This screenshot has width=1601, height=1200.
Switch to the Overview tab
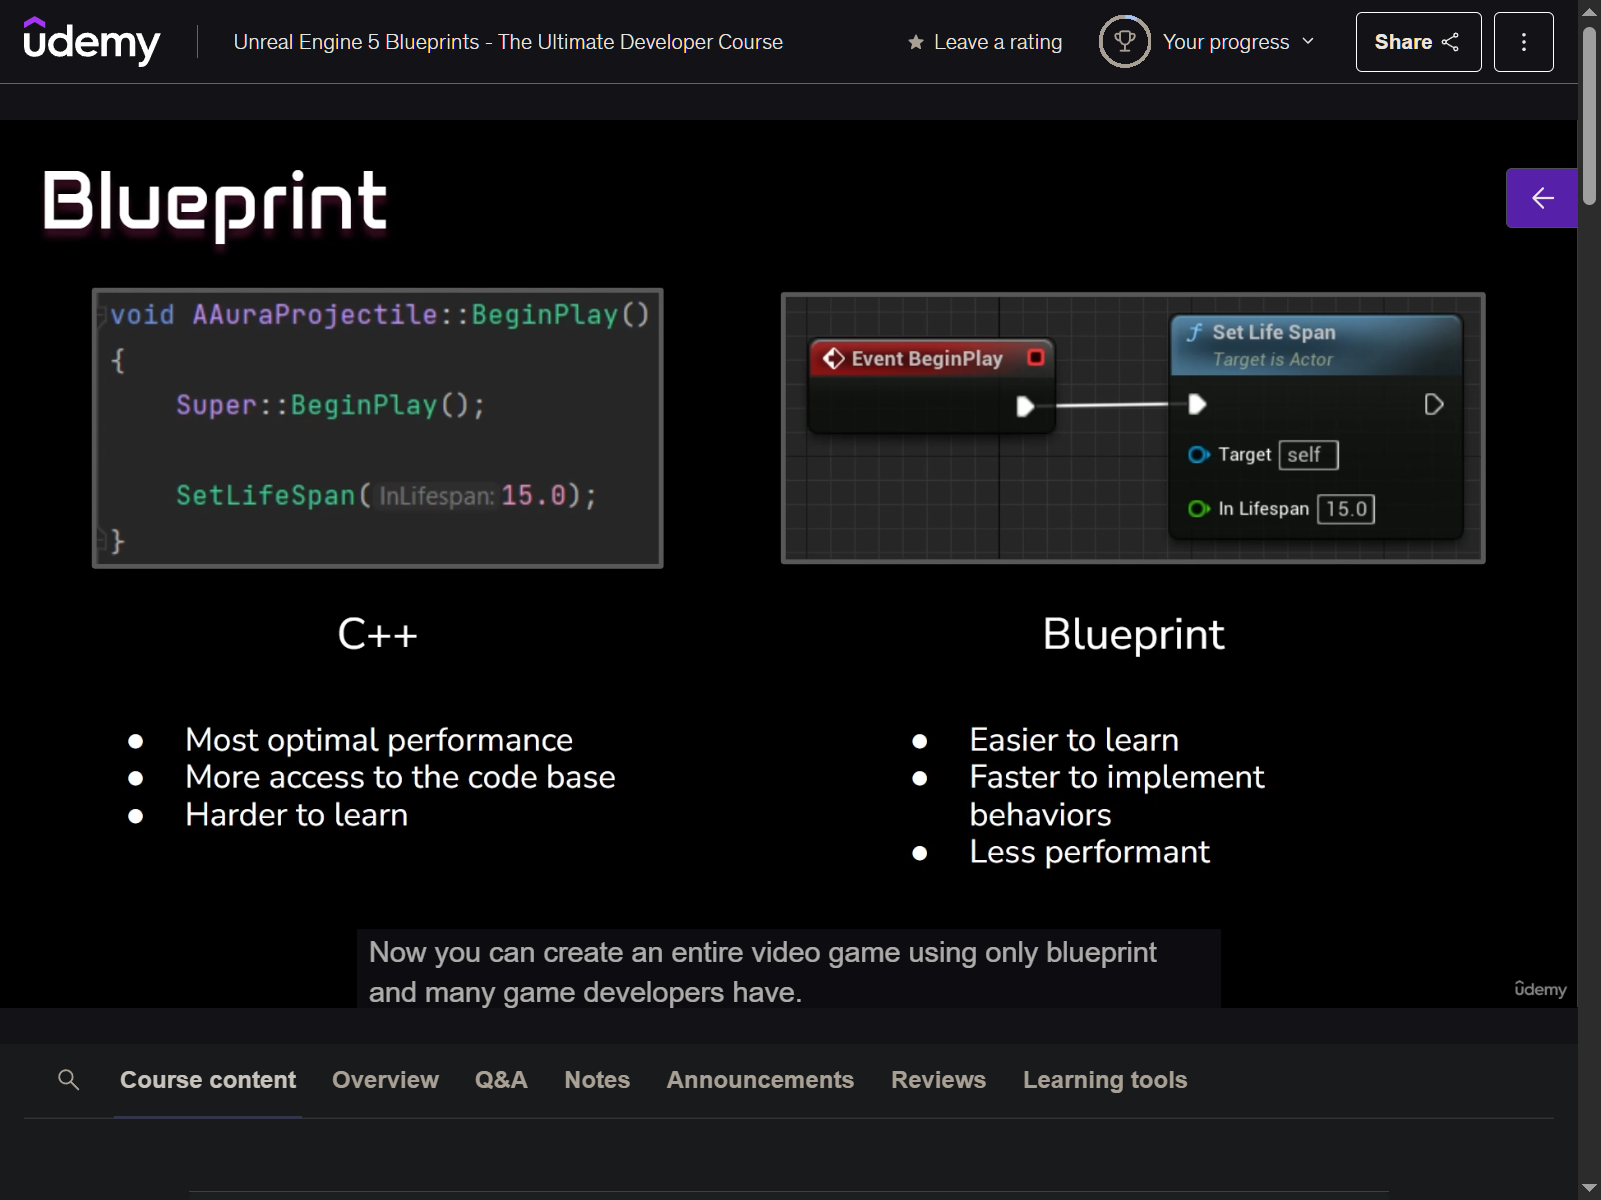click(x=385, y=1080)
